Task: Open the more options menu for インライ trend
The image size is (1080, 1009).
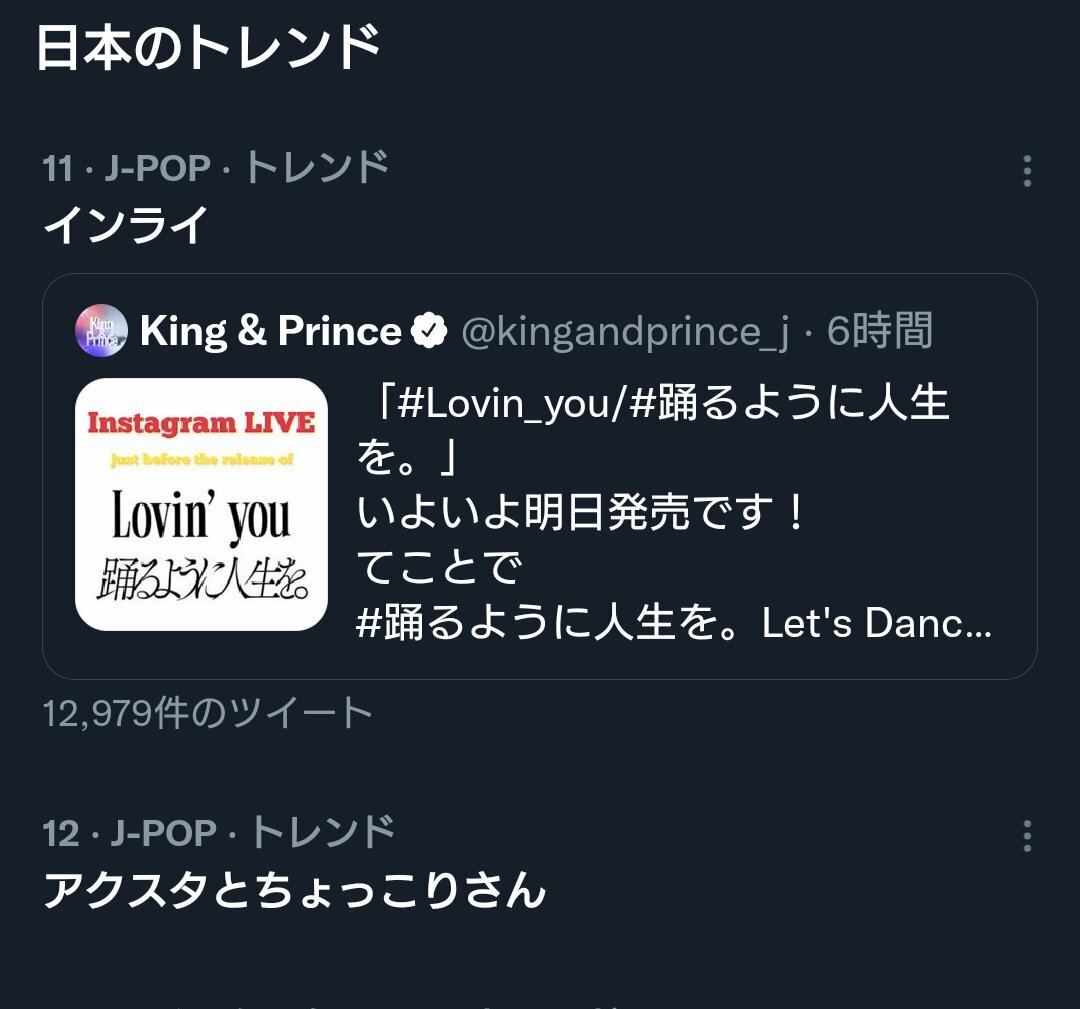Action: tap(1027, 172)
